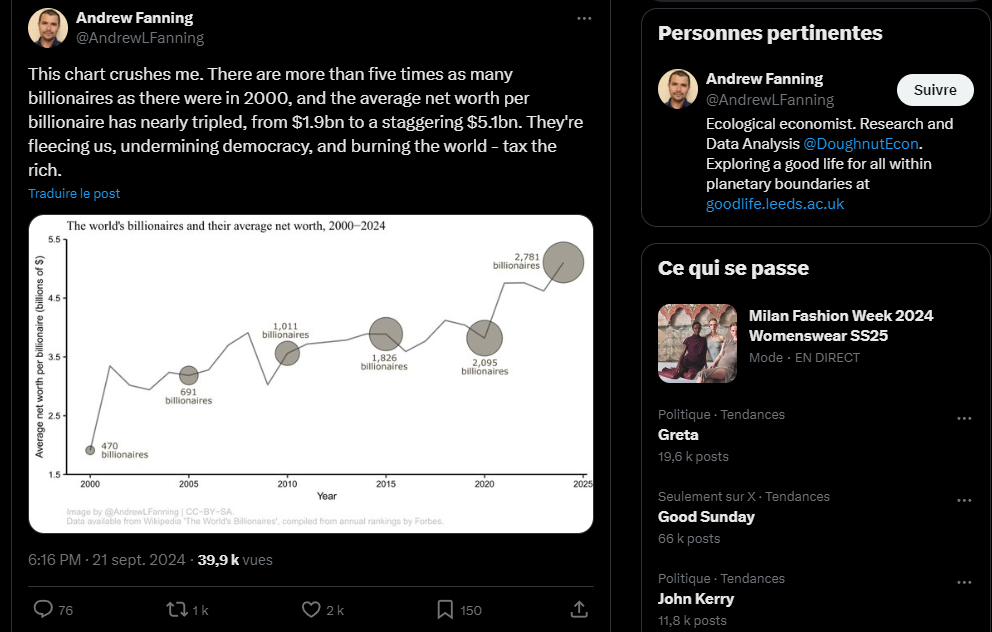The width and height of the screenshot is (992, 632).
Task: Bookmark this post
Action: [446, 609]
